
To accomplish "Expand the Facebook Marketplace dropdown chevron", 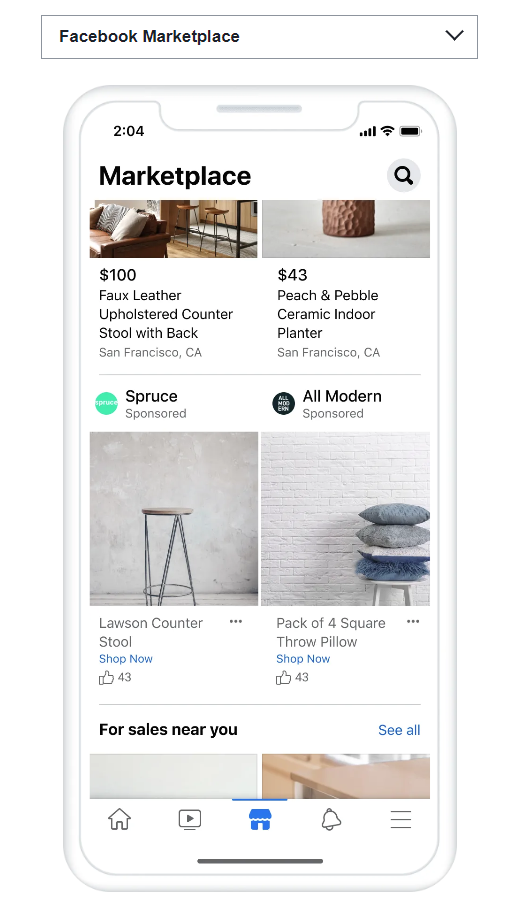I will [x=454, y=36].
